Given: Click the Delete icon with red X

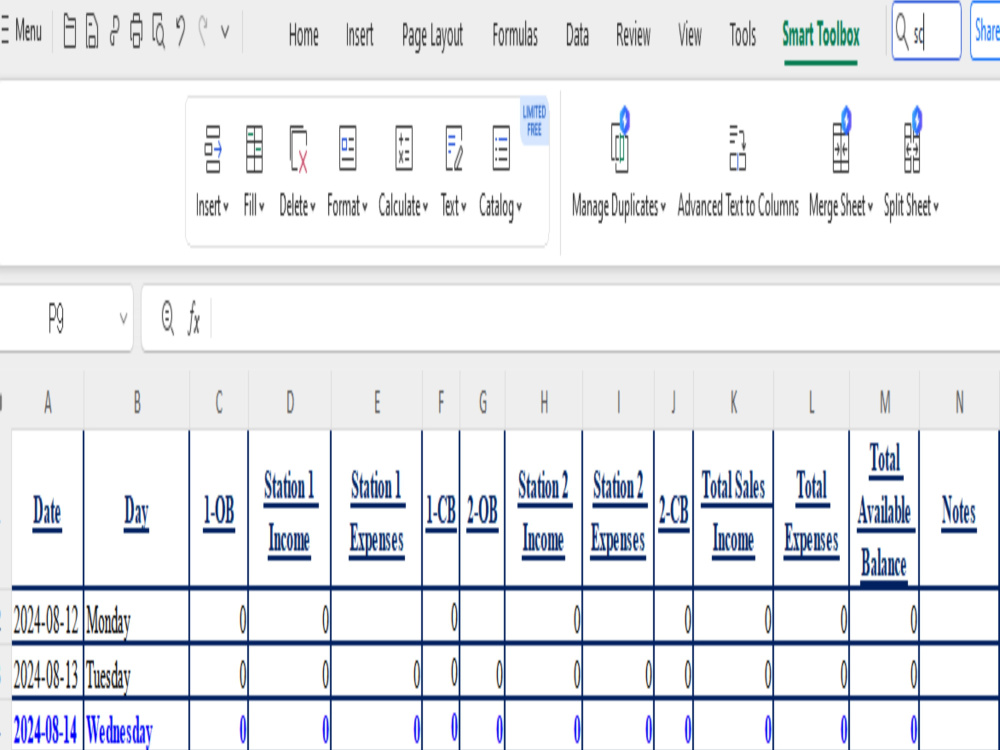Looking at the screenshot, I should point(298,149).
